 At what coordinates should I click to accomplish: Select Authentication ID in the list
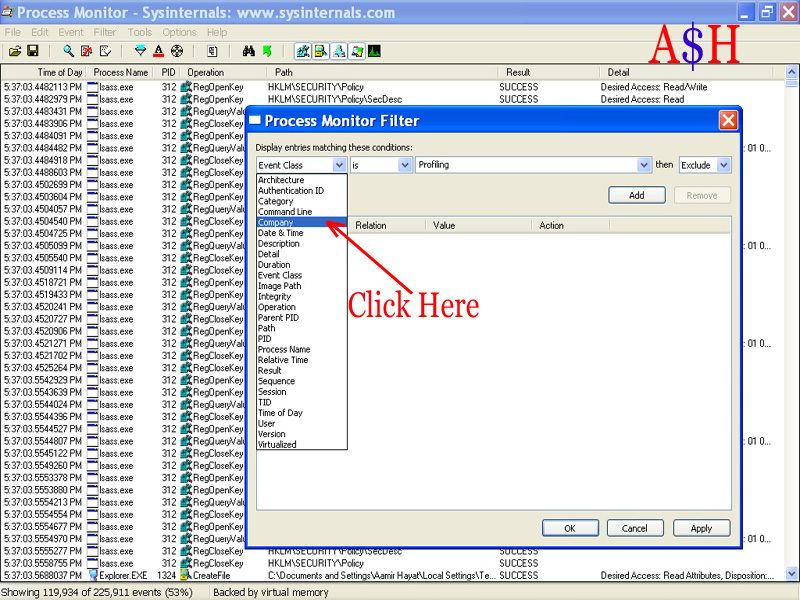[302, 190]
